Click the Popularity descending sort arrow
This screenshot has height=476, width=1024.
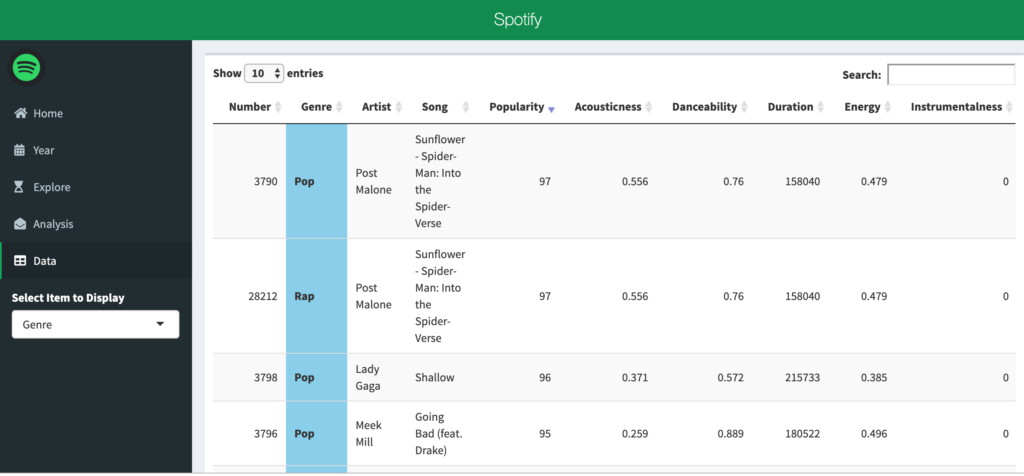click(551, 108)
